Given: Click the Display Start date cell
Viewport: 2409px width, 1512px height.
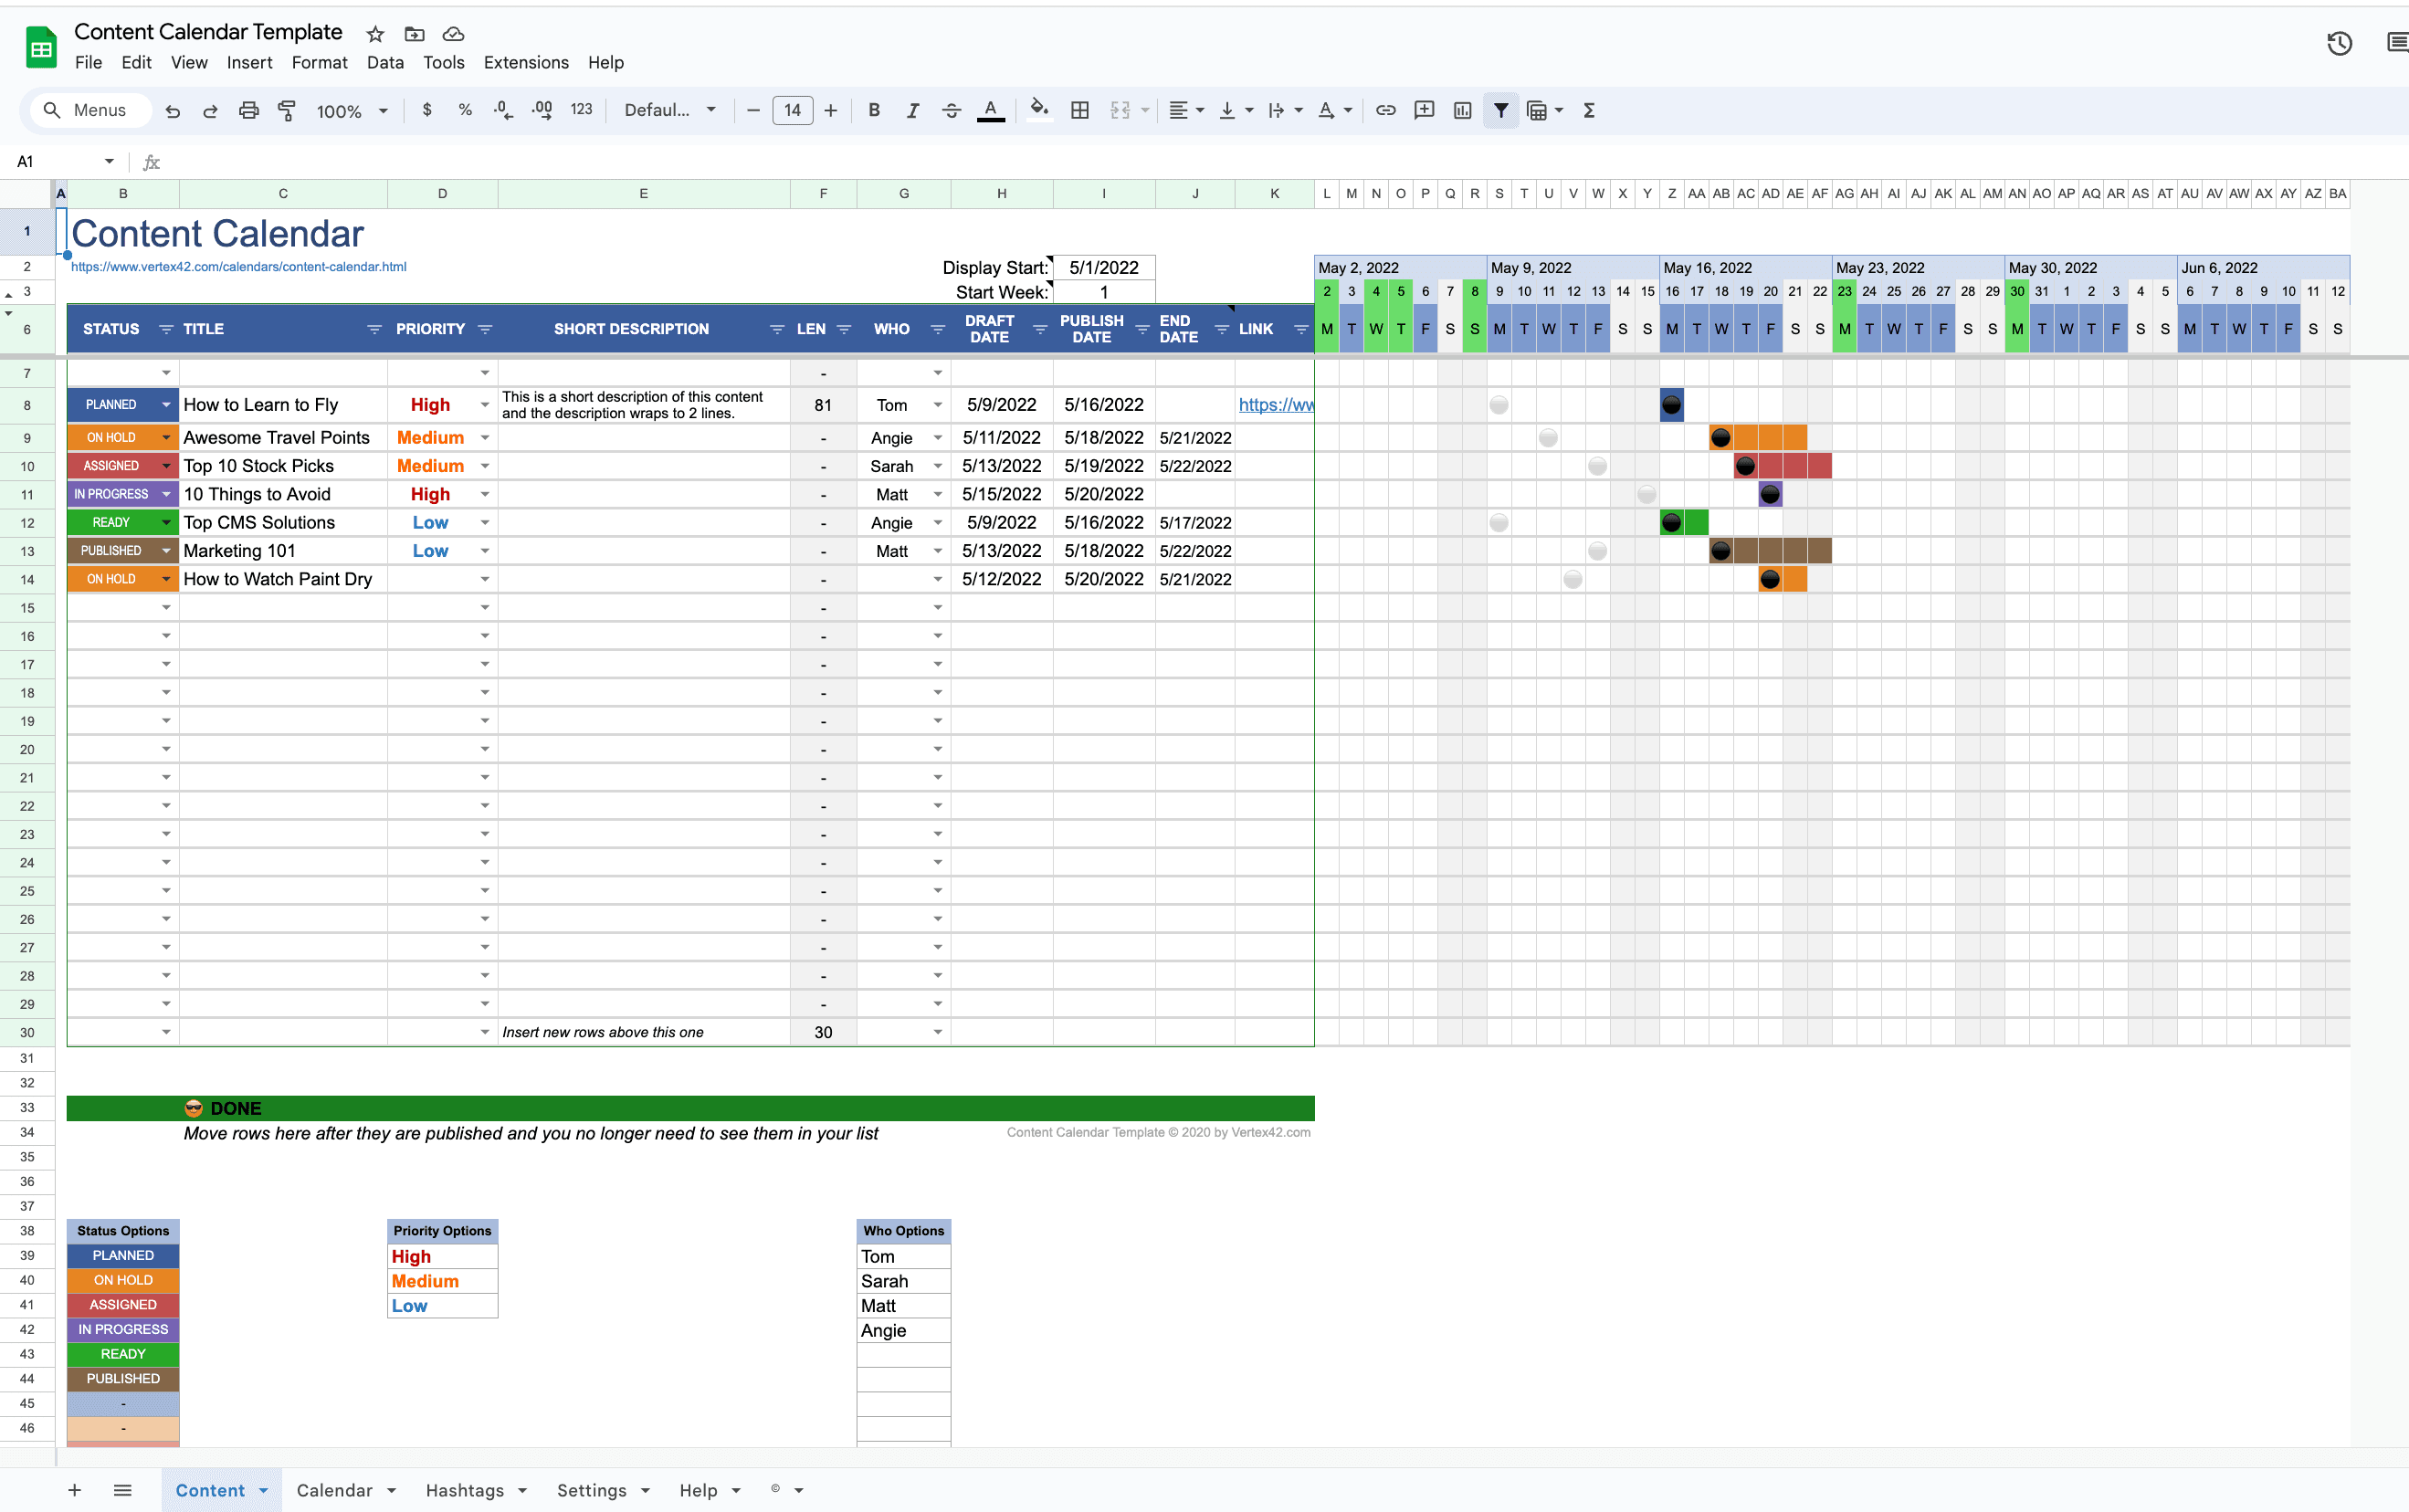Looking at the screenshot, I should (x=1104, y=267).
